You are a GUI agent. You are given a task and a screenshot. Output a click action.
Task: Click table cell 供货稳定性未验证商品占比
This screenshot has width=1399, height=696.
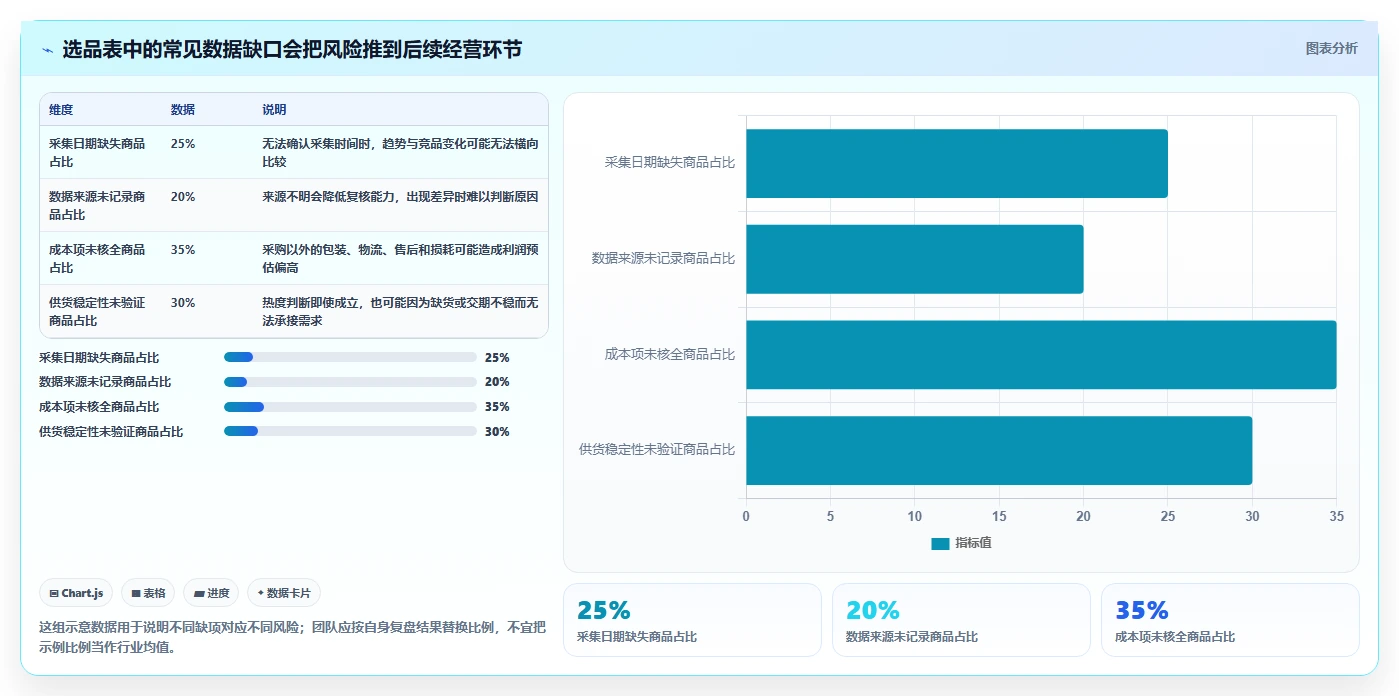click(97, 311)
